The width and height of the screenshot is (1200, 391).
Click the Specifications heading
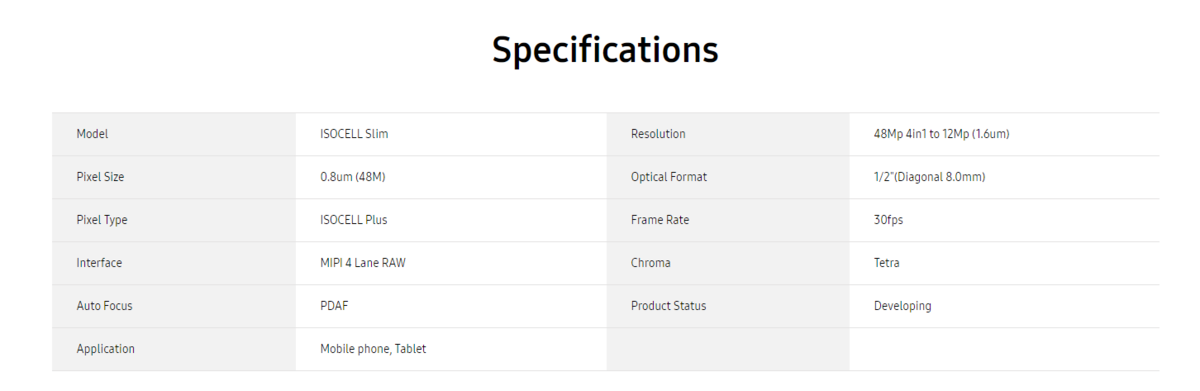[605, 50]
